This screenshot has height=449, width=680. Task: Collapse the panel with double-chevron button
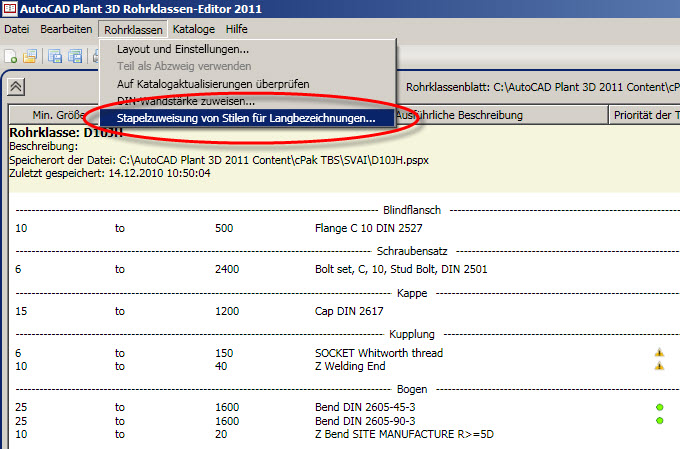coord(16,87)
